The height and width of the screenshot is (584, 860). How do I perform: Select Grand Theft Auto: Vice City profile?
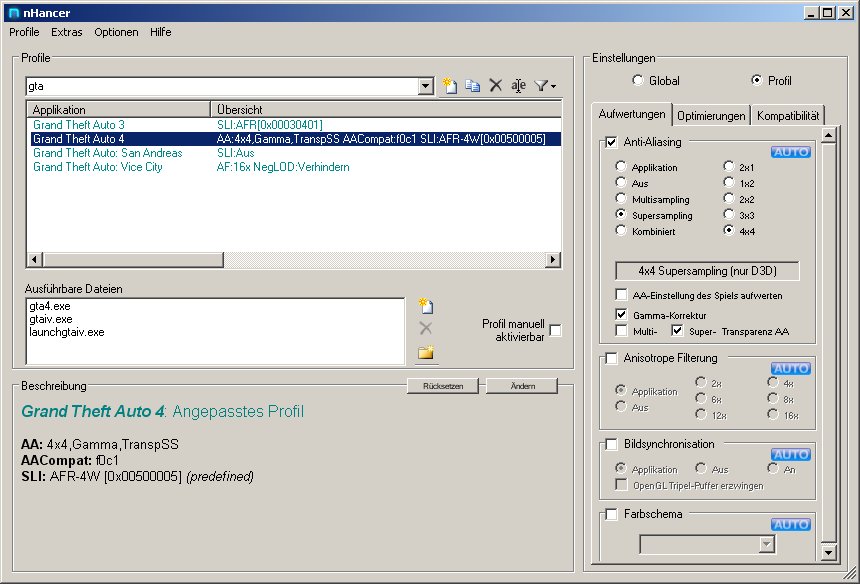coord(98,167)
